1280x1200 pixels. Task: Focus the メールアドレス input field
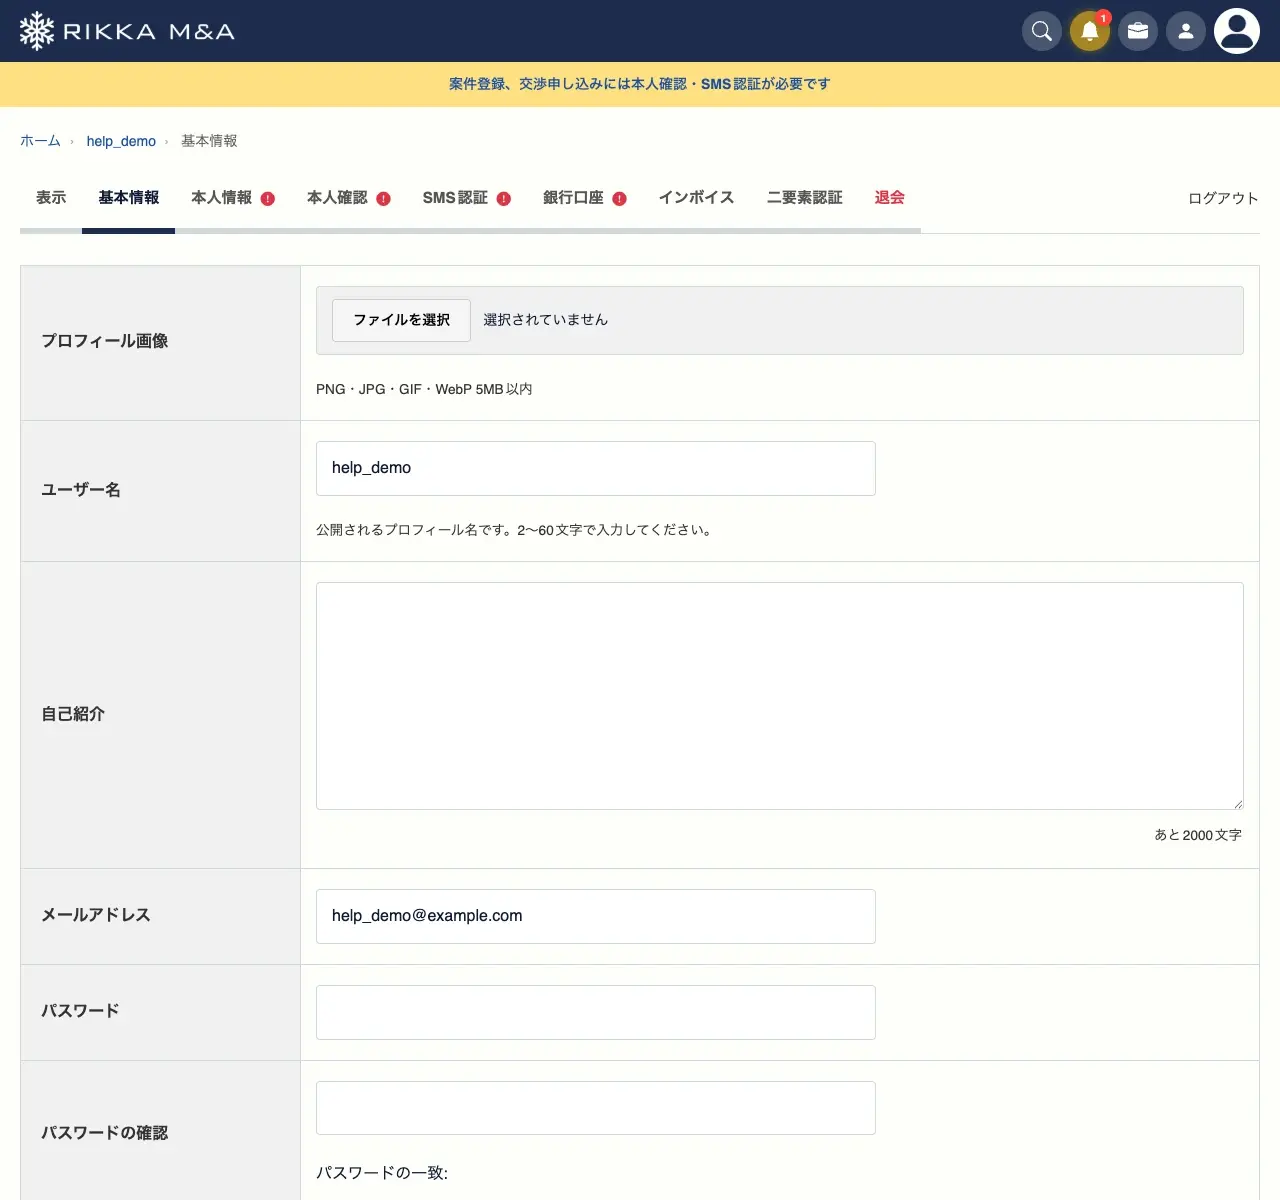point(596,916)
